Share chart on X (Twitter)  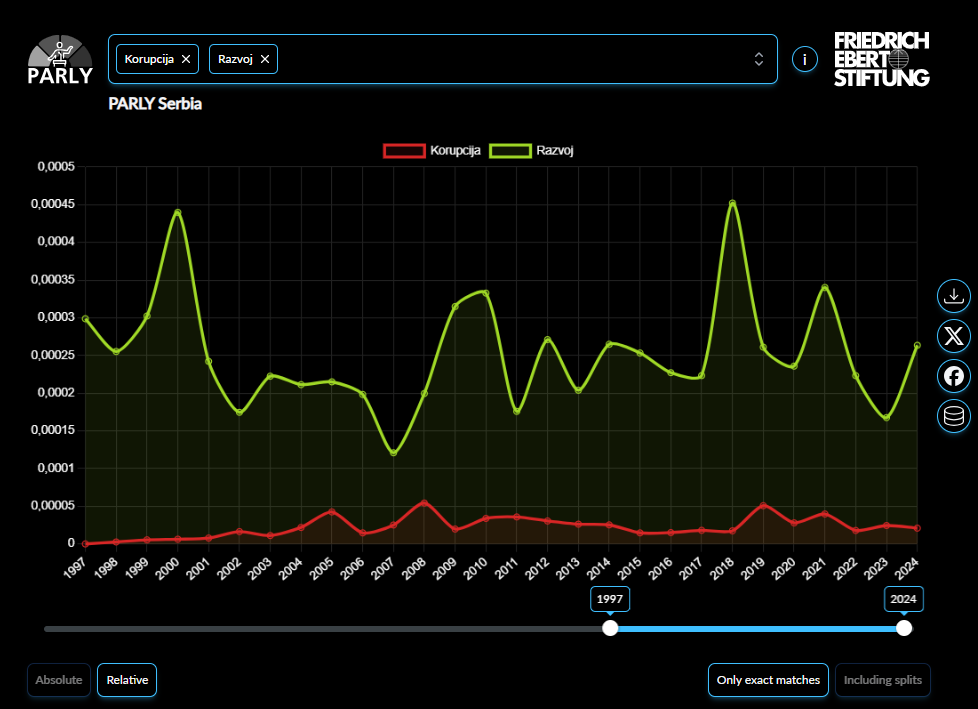point(953,336)
